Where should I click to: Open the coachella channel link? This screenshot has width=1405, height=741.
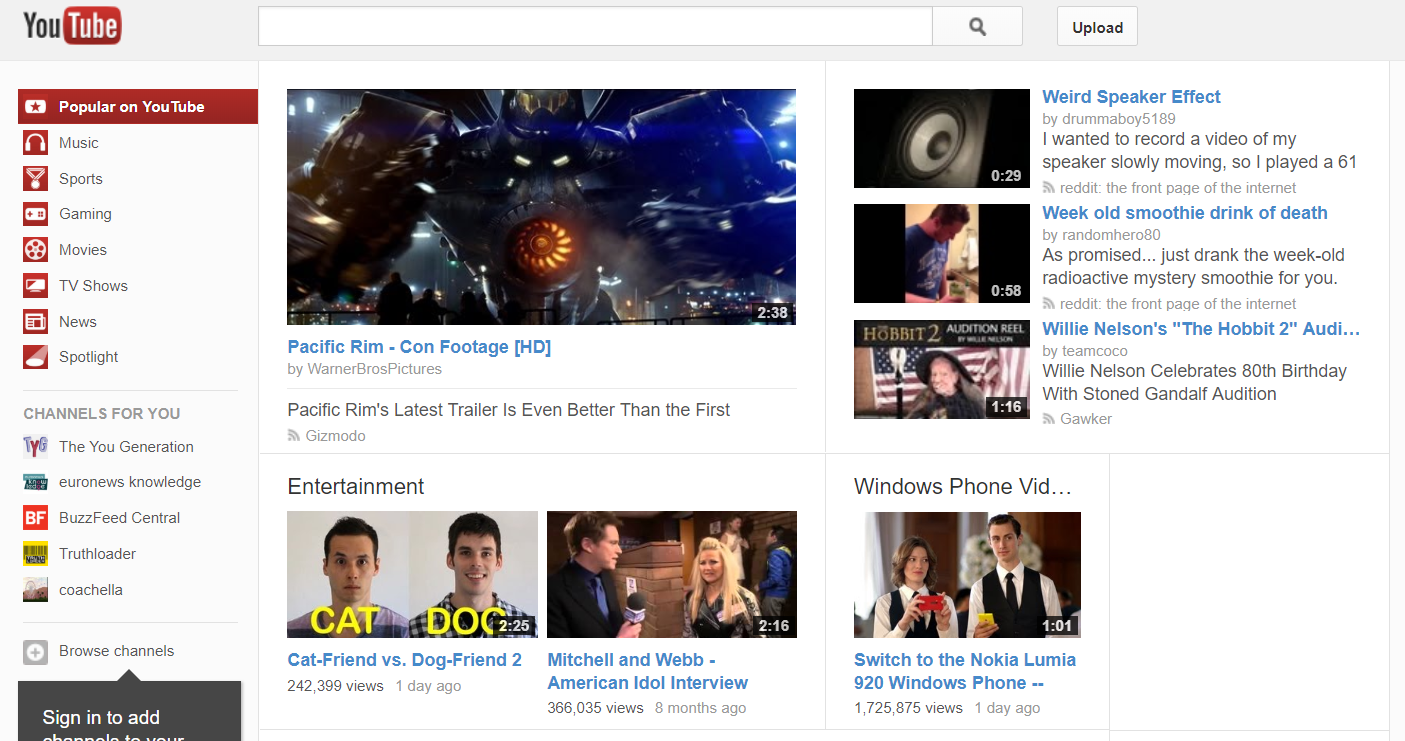pos(91,590)
